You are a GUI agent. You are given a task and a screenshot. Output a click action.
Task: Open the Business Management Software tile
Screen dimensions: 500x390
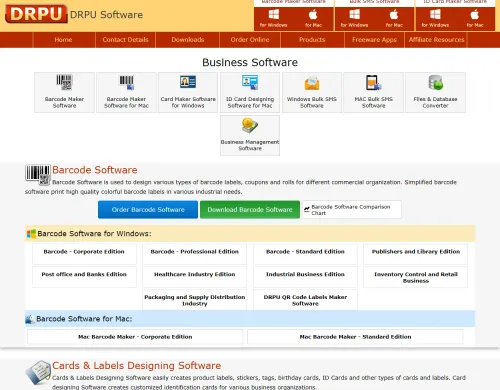point(250,136)
